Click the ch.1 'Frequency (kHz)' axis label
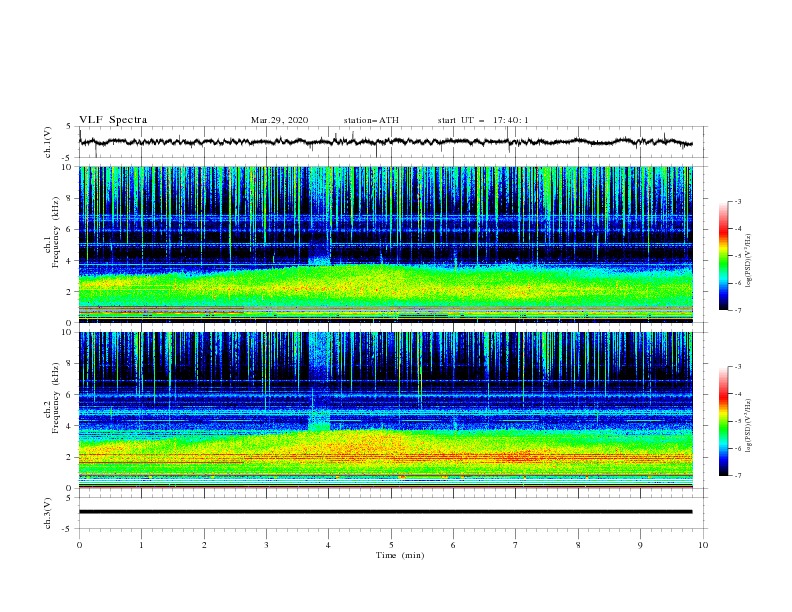Screen dimensions: 792x612 point(56,233)
